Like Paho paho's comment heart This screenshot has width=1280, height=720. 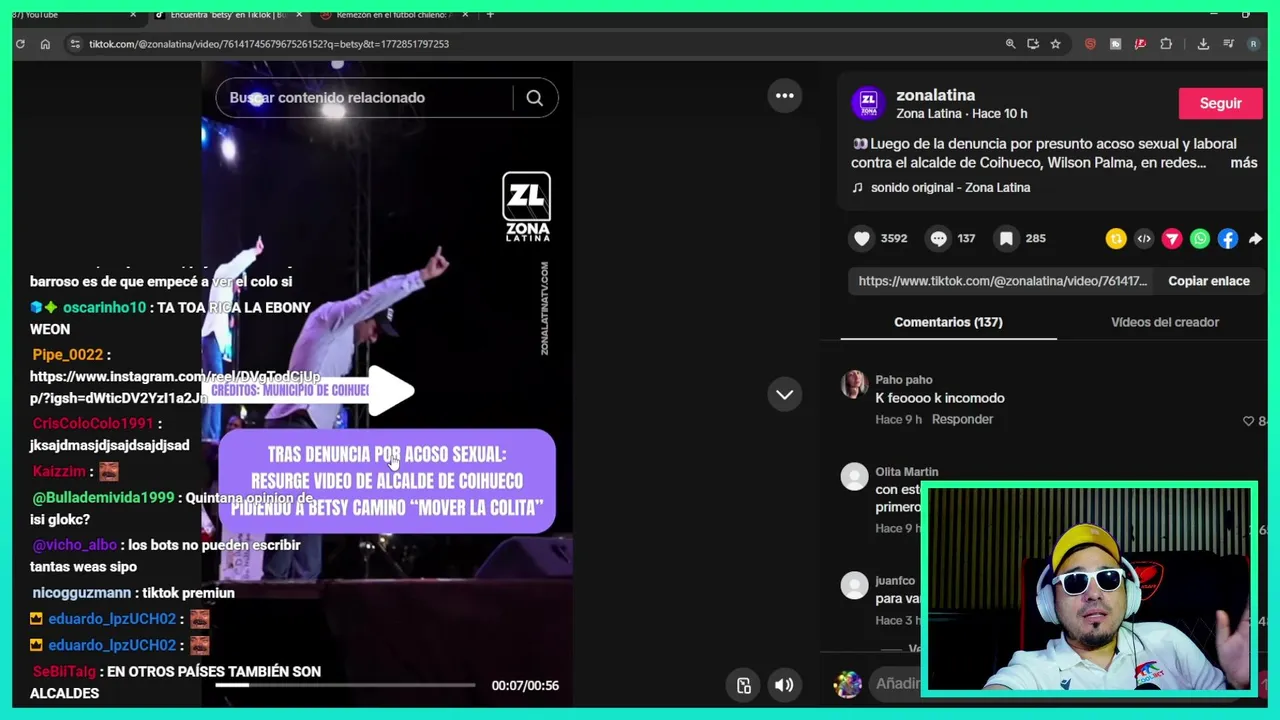coord(1248,421)
